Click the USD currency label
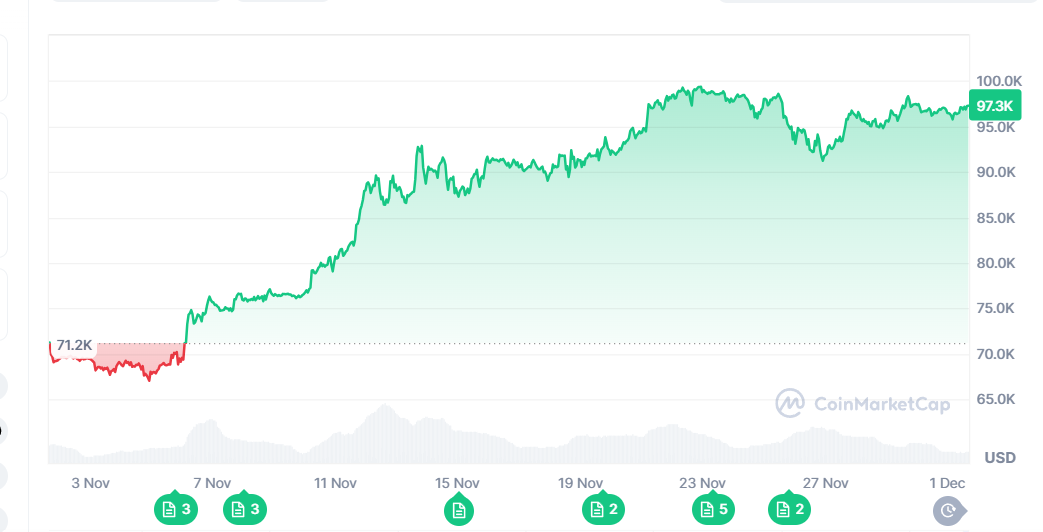 pyautogui.click(x=1000, y=458)
